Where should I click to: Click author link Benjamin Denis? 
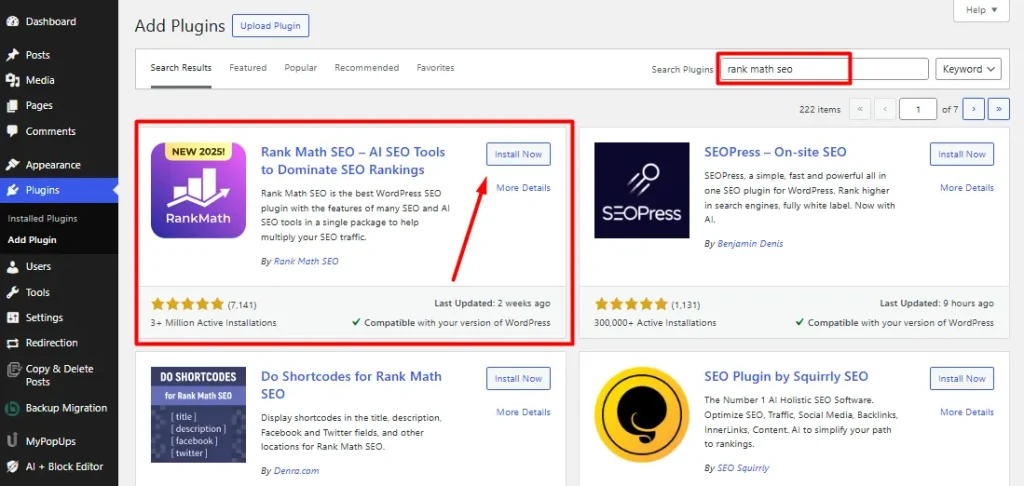[x=750, y=244]
